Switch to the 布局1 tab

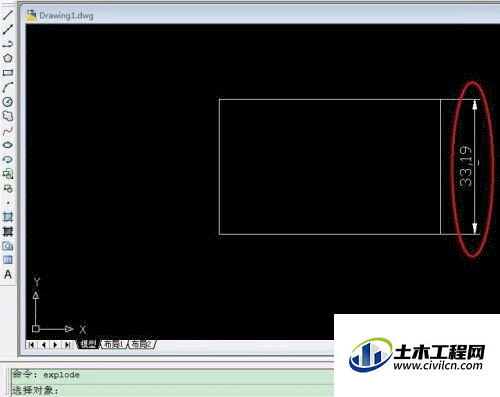[x=114, y=344]
